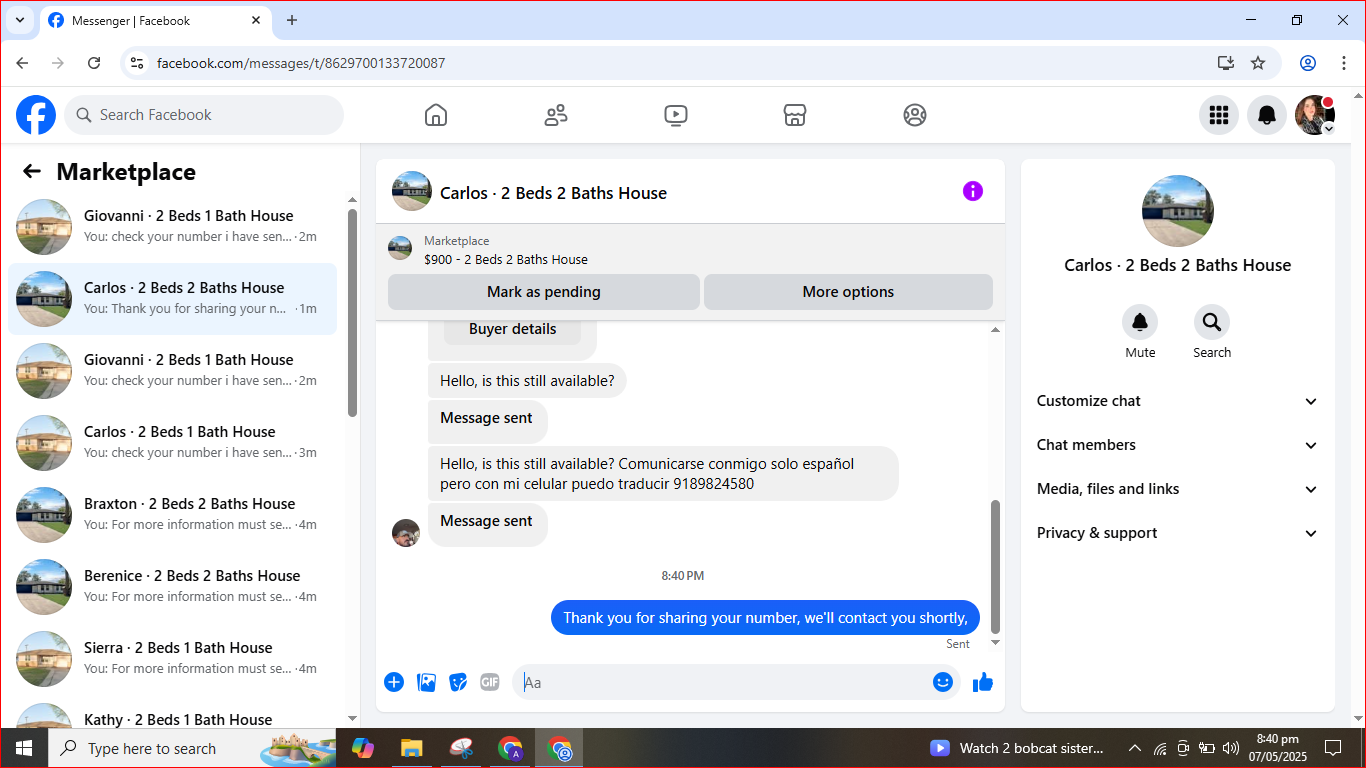
Task: Open File Explorer from the taskbar
Action: pos(411,748)
